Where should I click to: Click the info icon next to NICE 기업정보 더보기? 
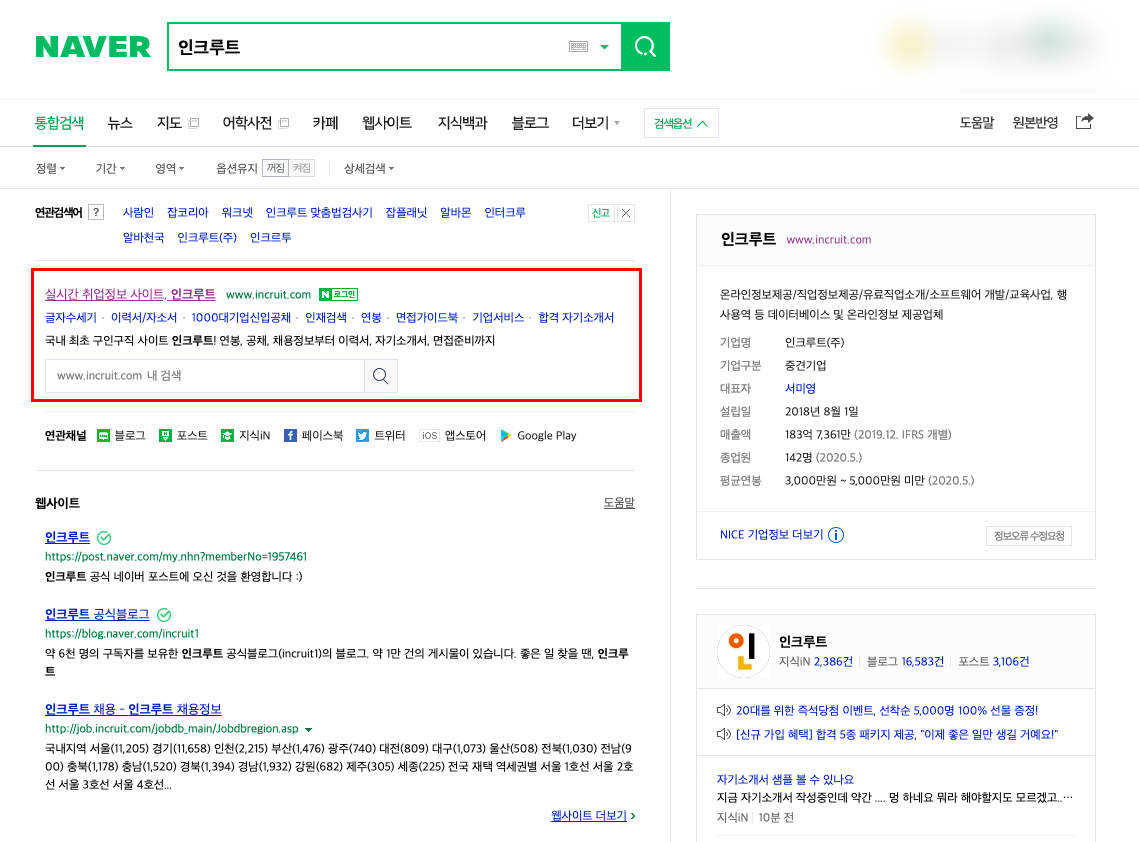coord(836,535)
